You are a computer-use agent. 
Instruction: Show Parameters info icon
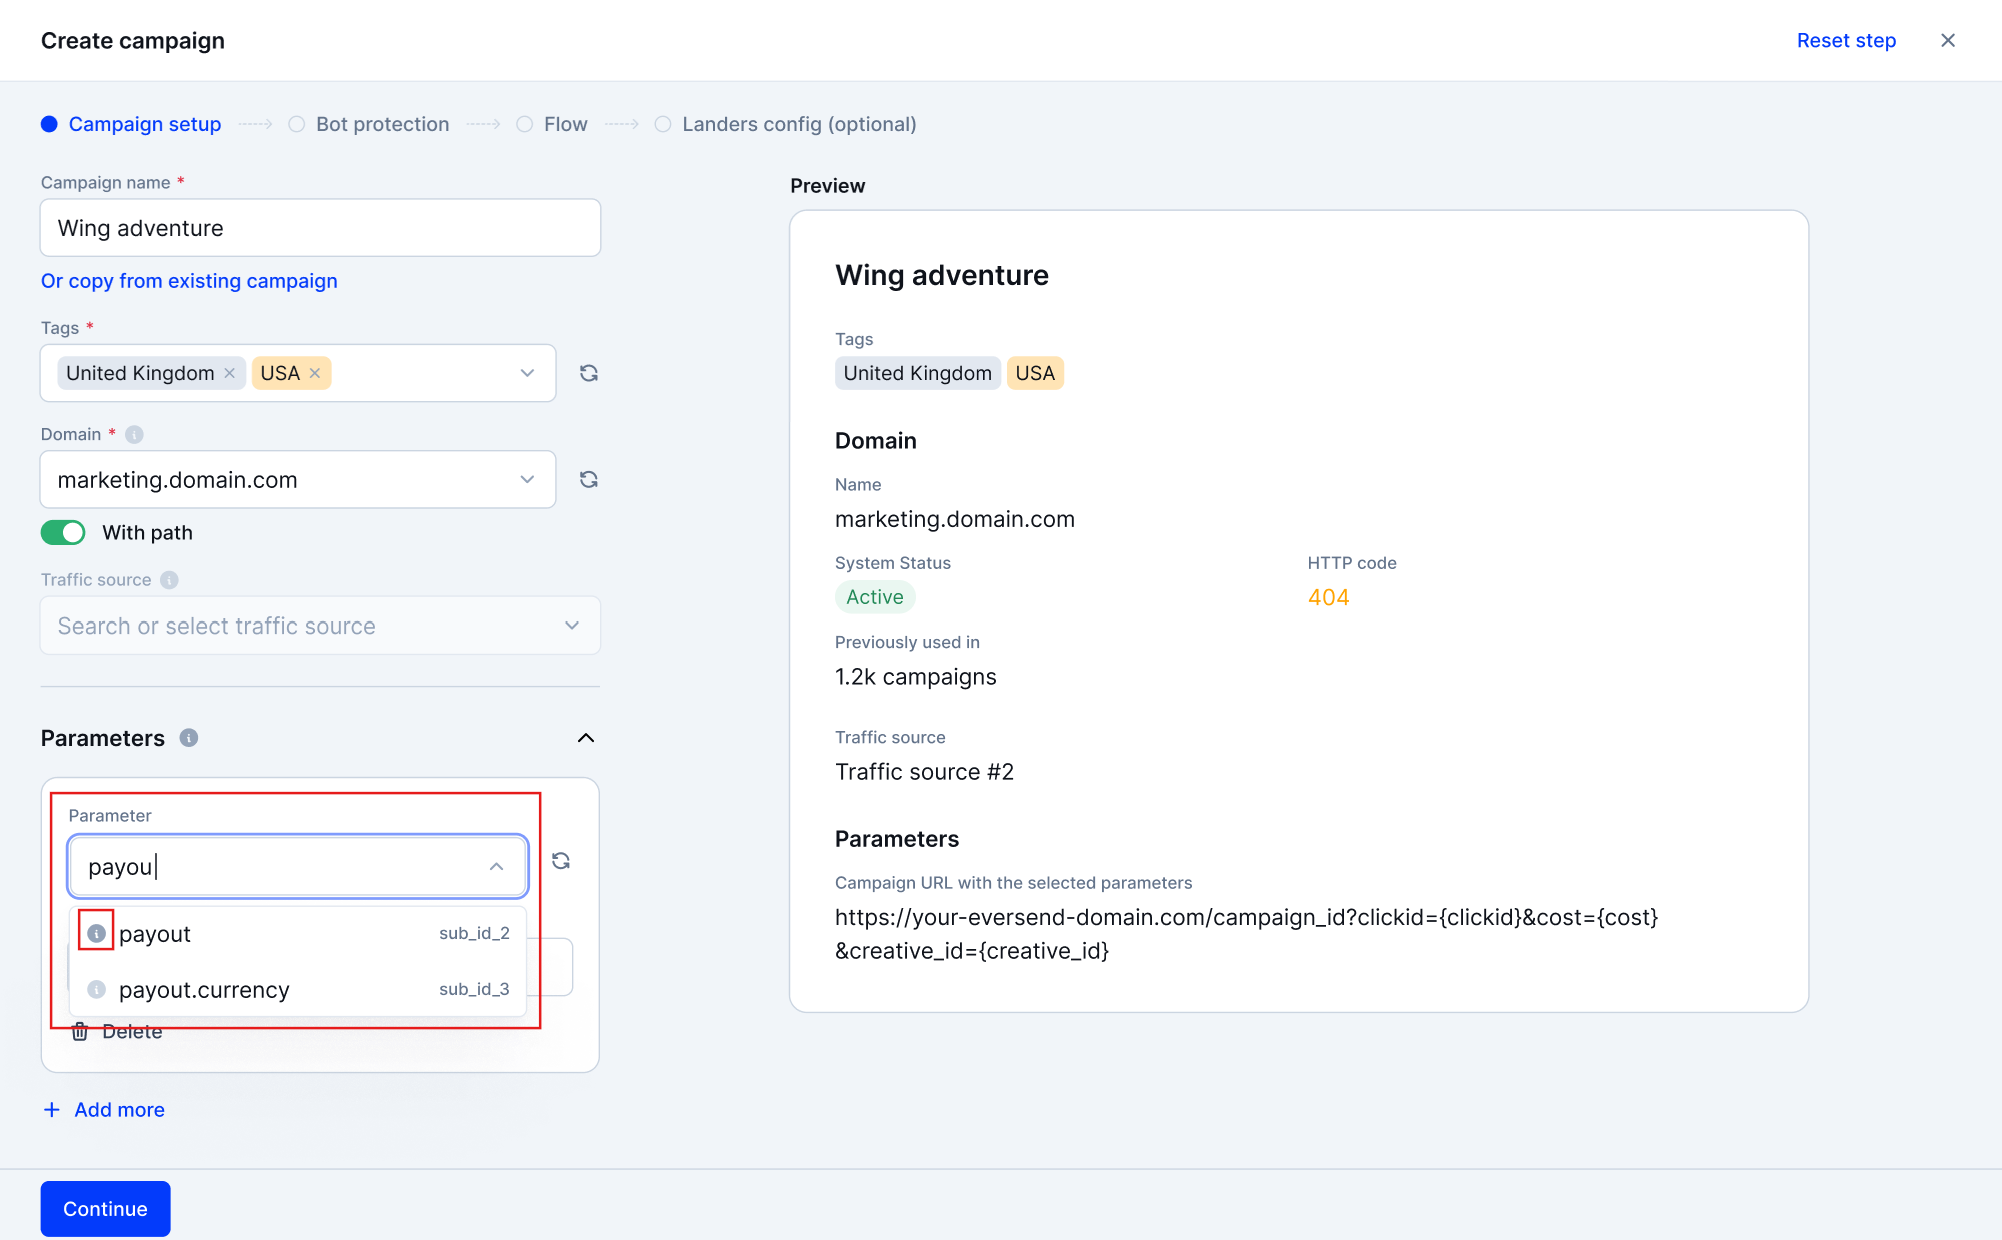[x=188, y=738]
